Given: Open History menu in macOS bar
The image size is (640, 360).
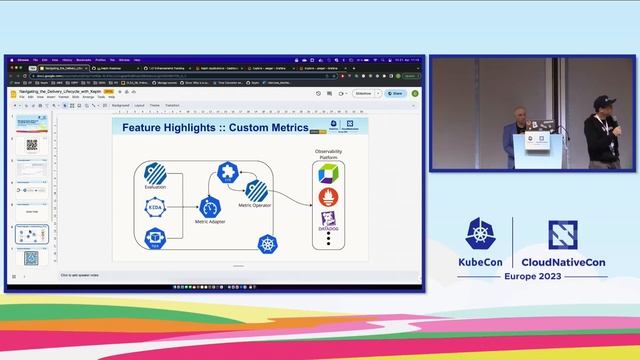Looking at the screenshot, I should click(x=67, y=60).
